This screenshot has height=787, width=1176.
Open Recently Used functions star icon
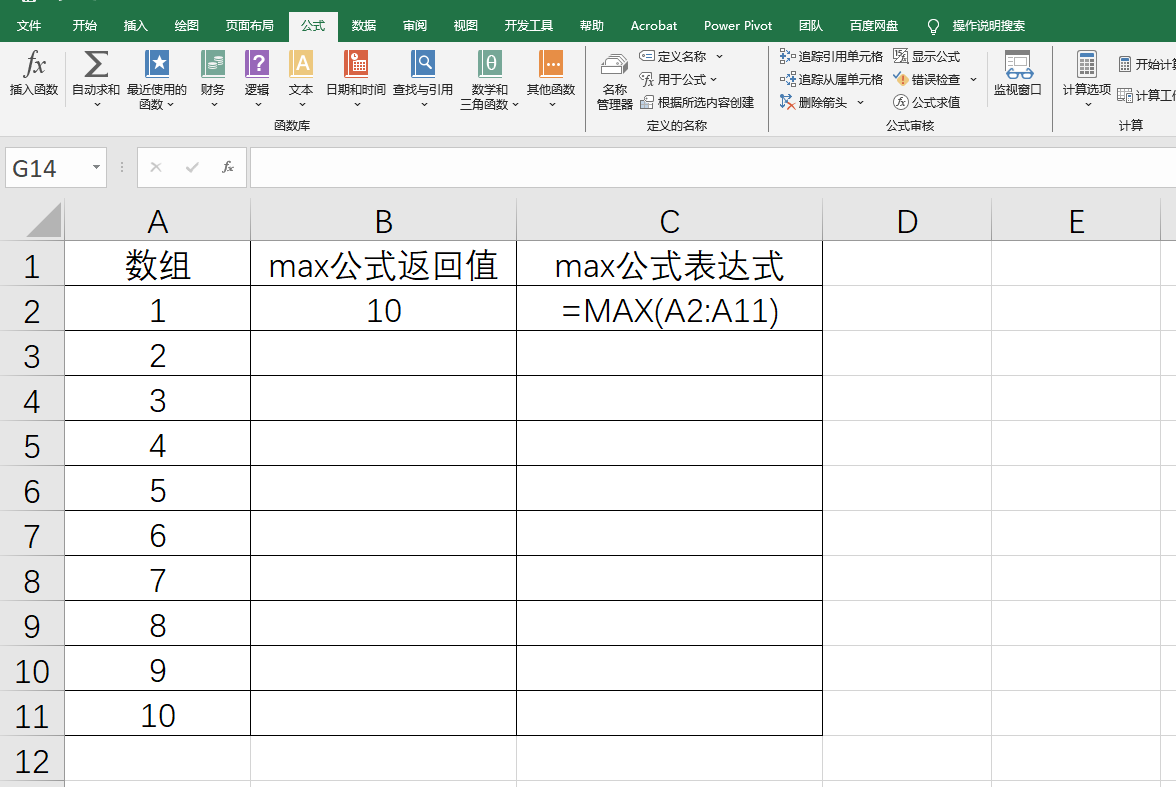click(x=157, y=65)
